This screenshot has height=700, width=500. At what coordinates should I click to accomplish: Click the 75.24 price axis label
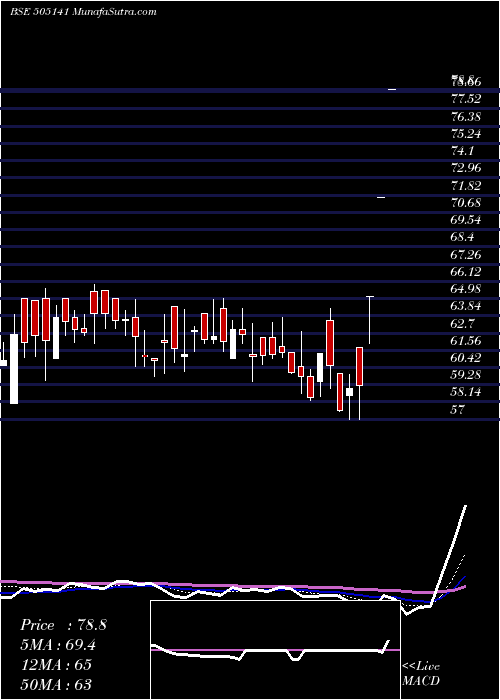467,134
